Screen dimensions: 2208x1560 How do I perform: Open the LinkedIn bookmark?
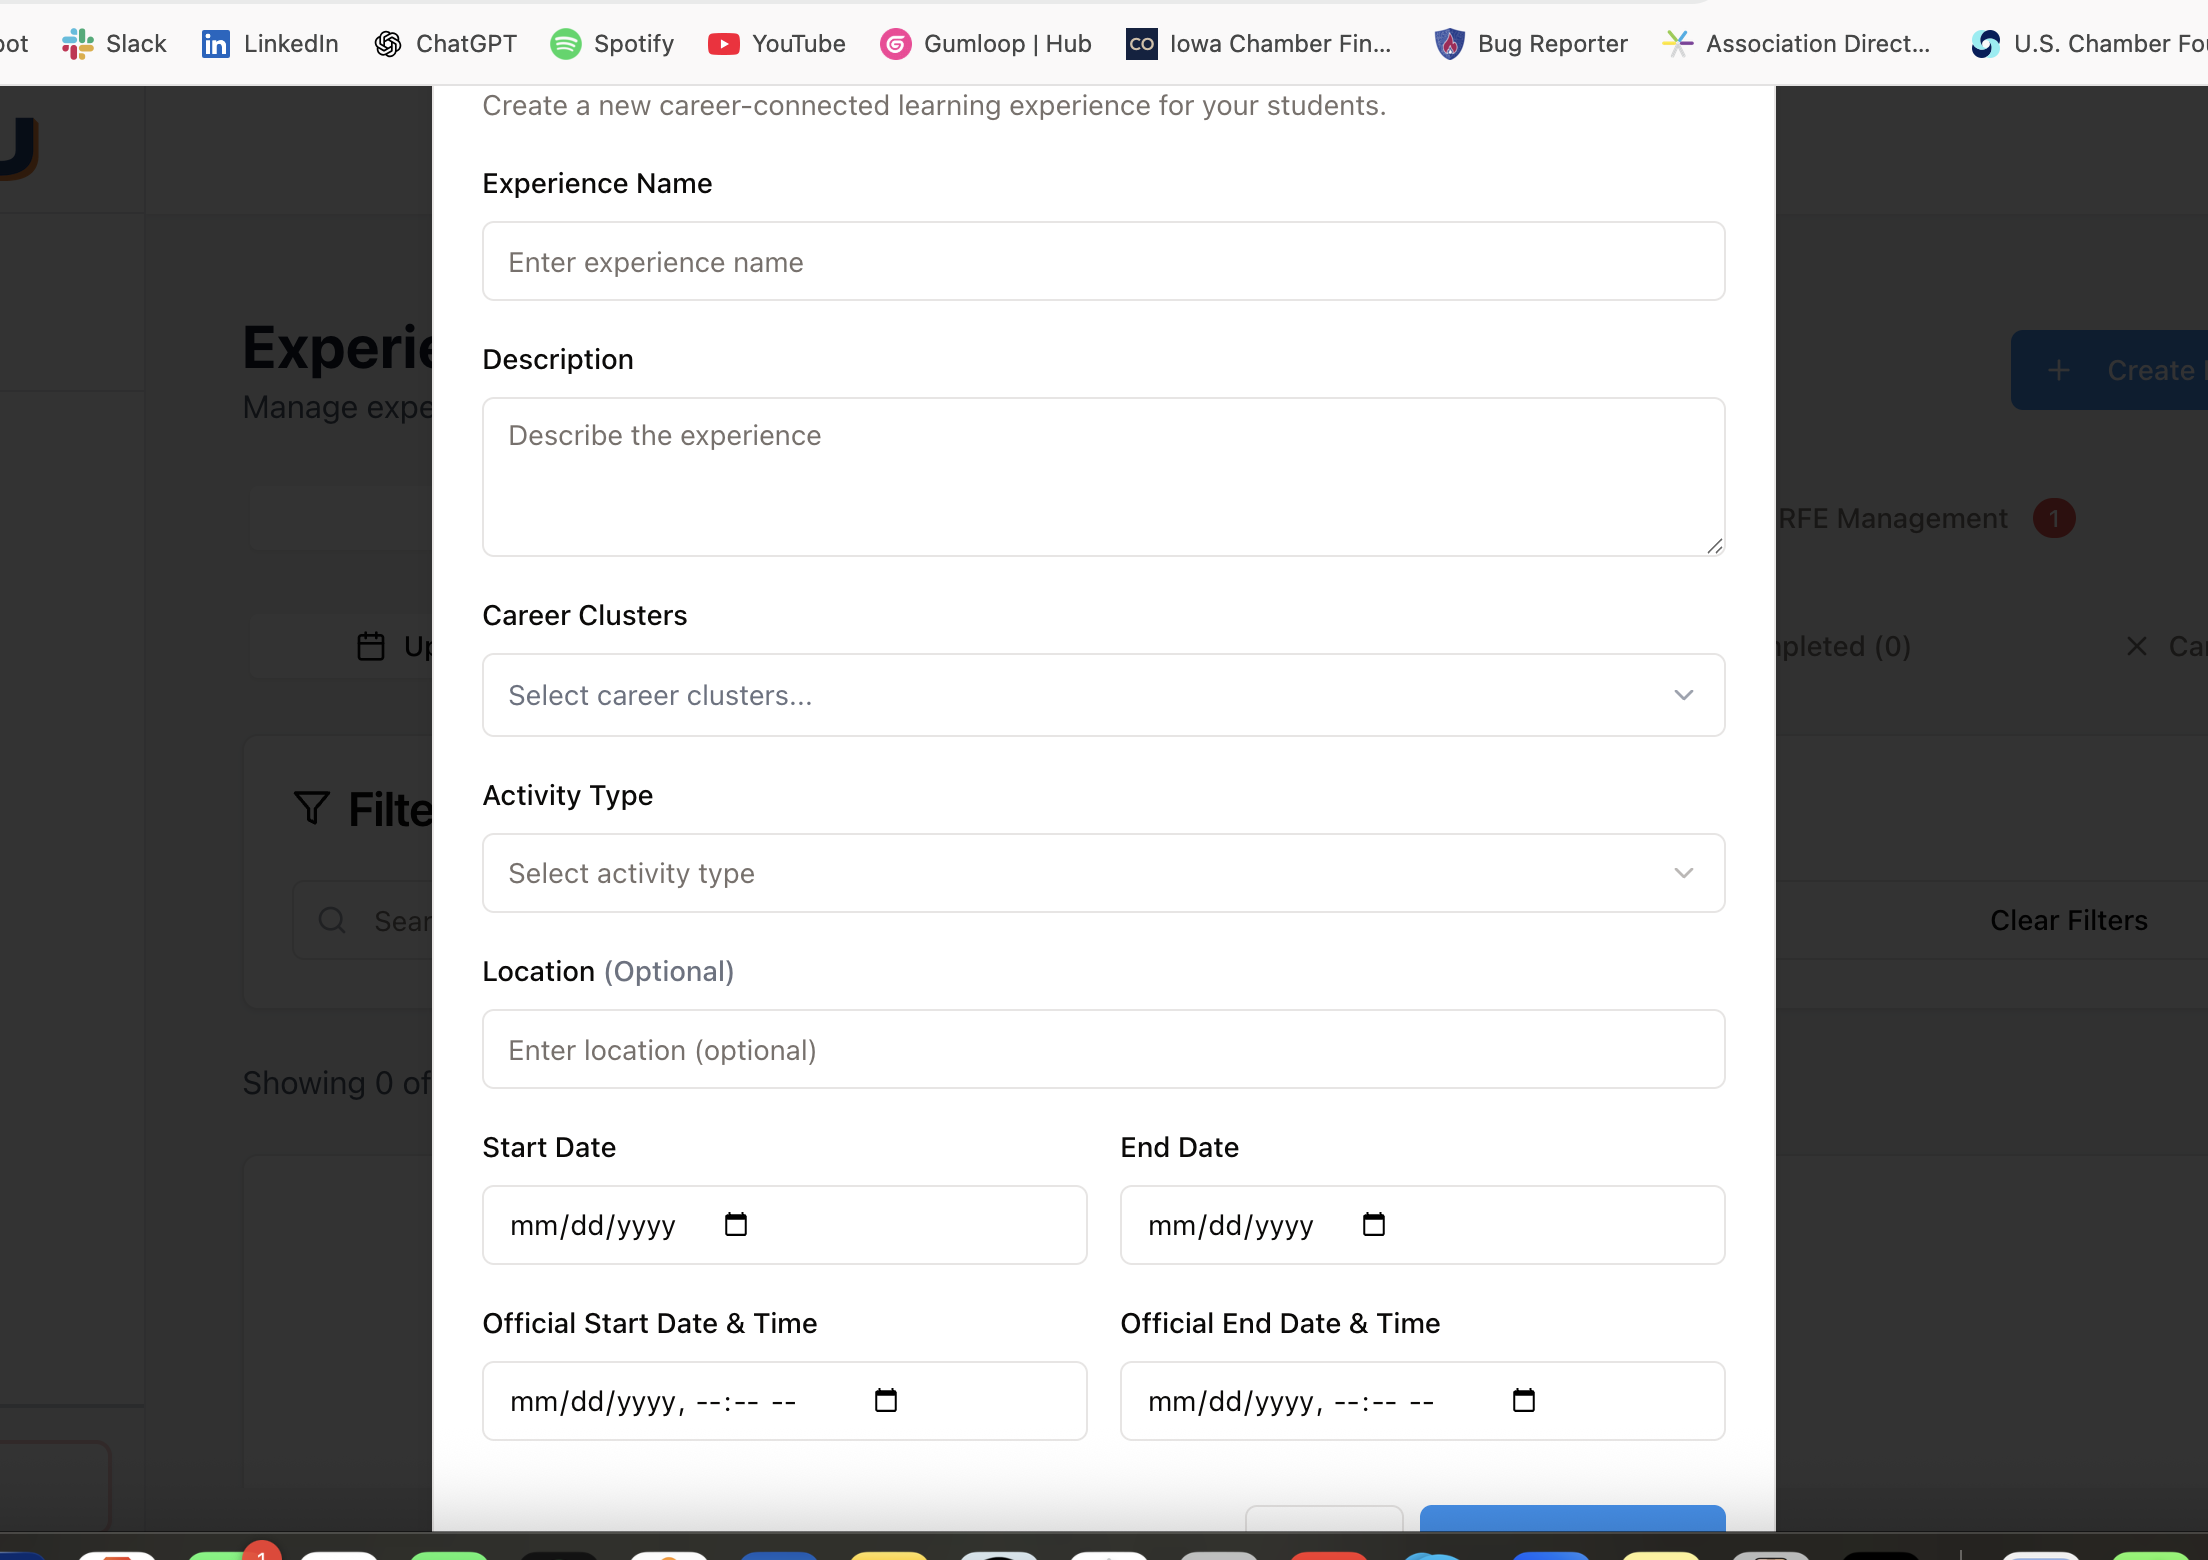point(270,44)
